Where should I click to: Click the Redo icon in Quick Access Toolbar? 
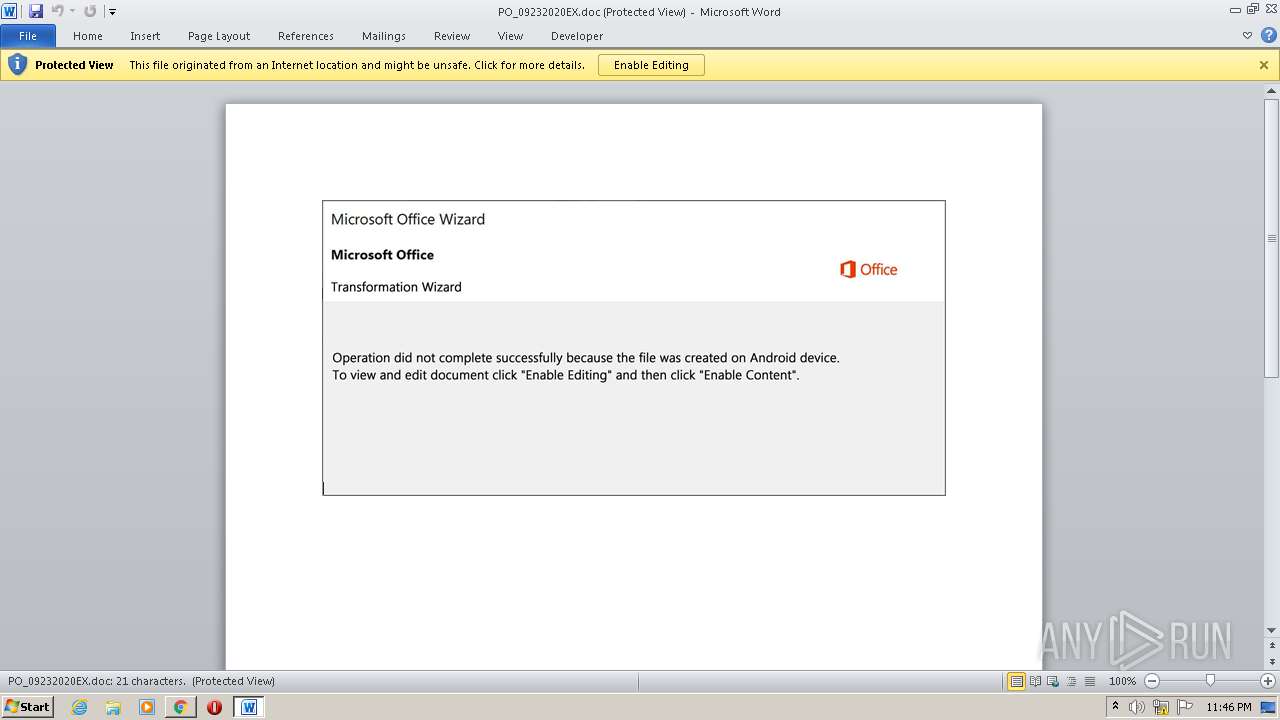point(90,11)
